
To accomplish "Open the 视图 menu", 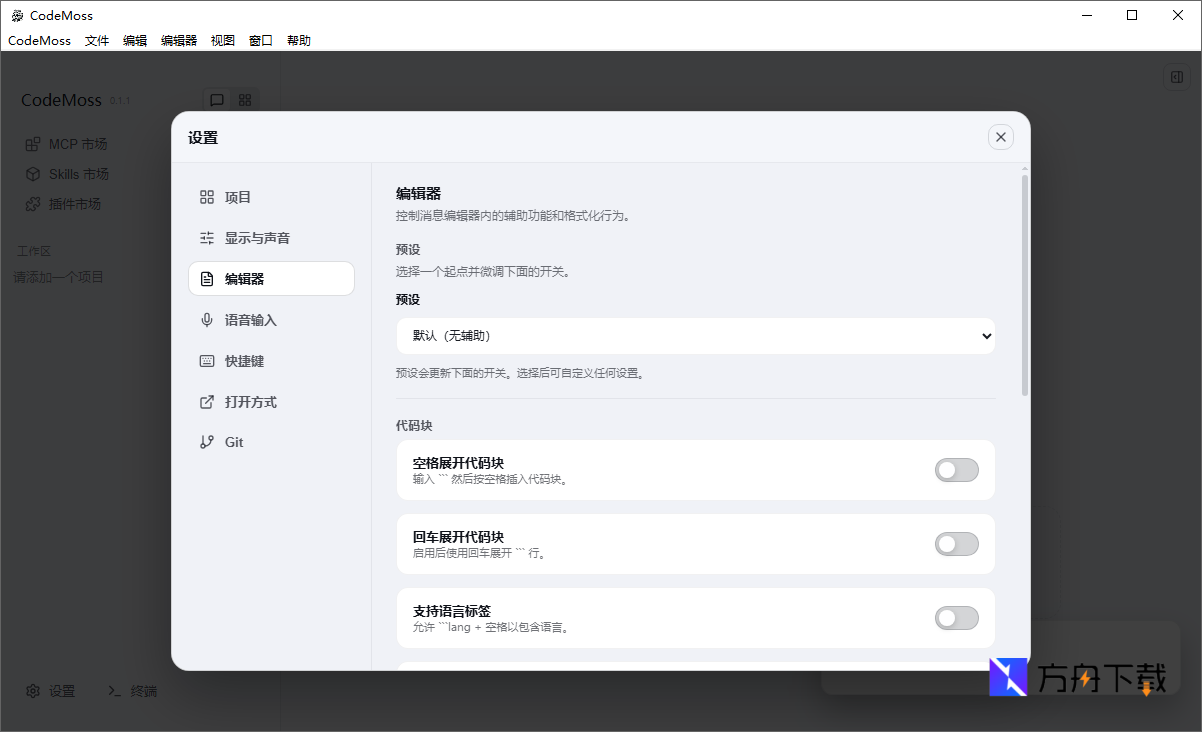I will coord(223,41).
